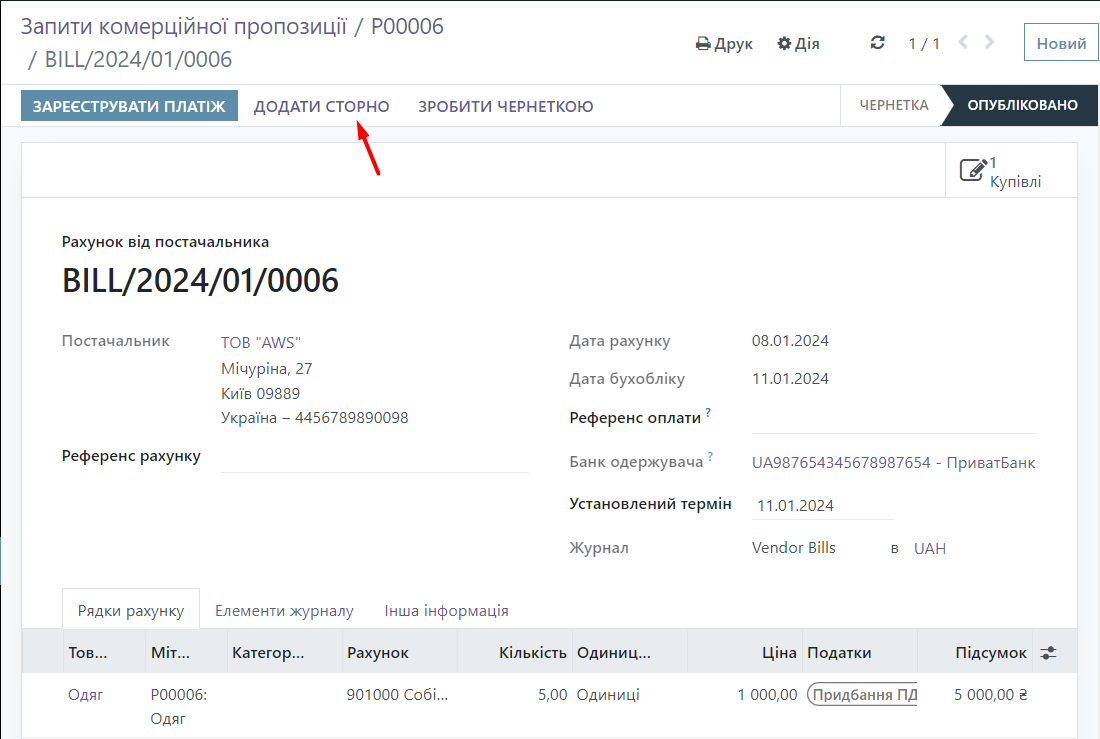
Task: Click Зареєструвати платіж button
Action: tap(129, 106)
